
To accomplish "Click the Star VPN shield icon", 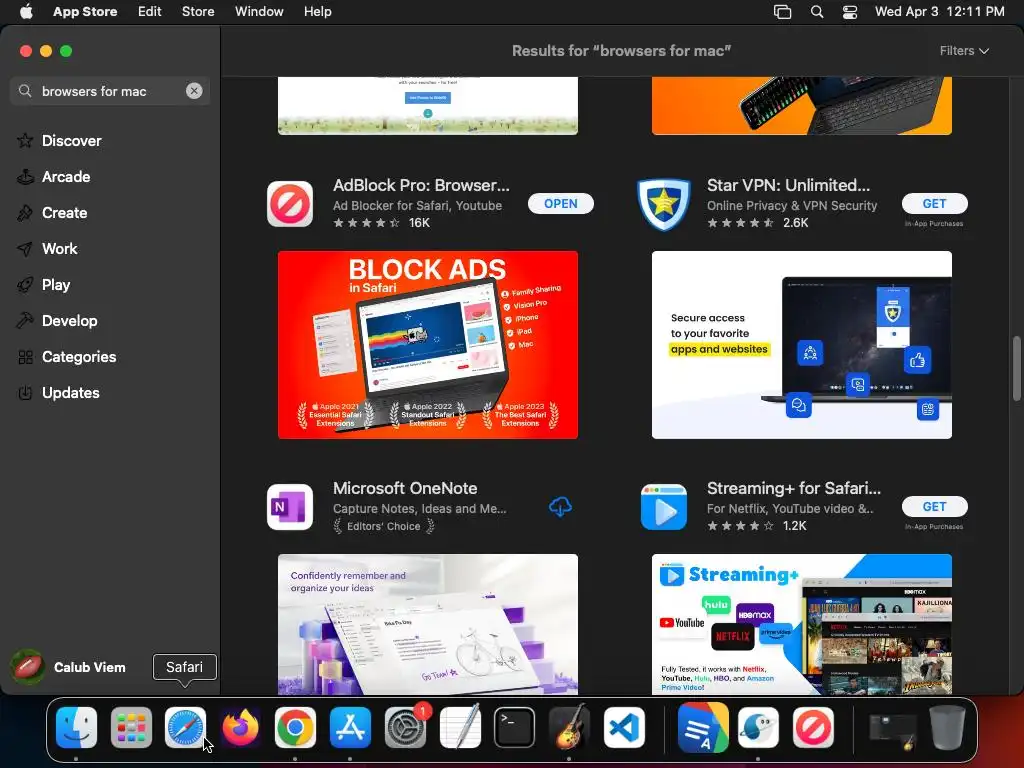I will [664, 204].
